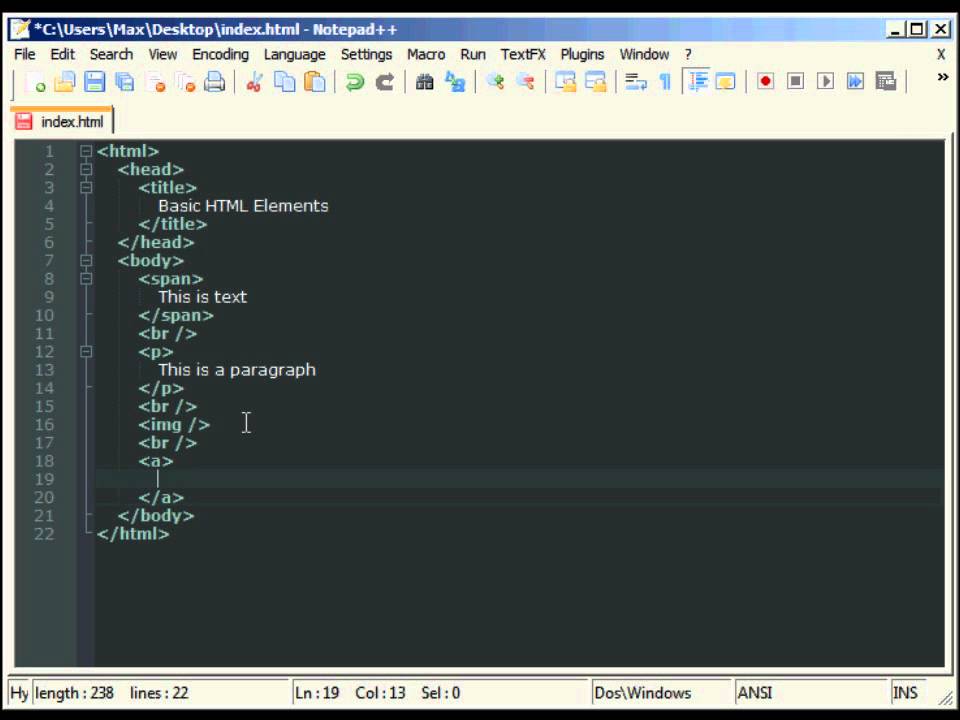960x720 pixels.
Task: Print the document with the printer icon
Action: point(214,82)
